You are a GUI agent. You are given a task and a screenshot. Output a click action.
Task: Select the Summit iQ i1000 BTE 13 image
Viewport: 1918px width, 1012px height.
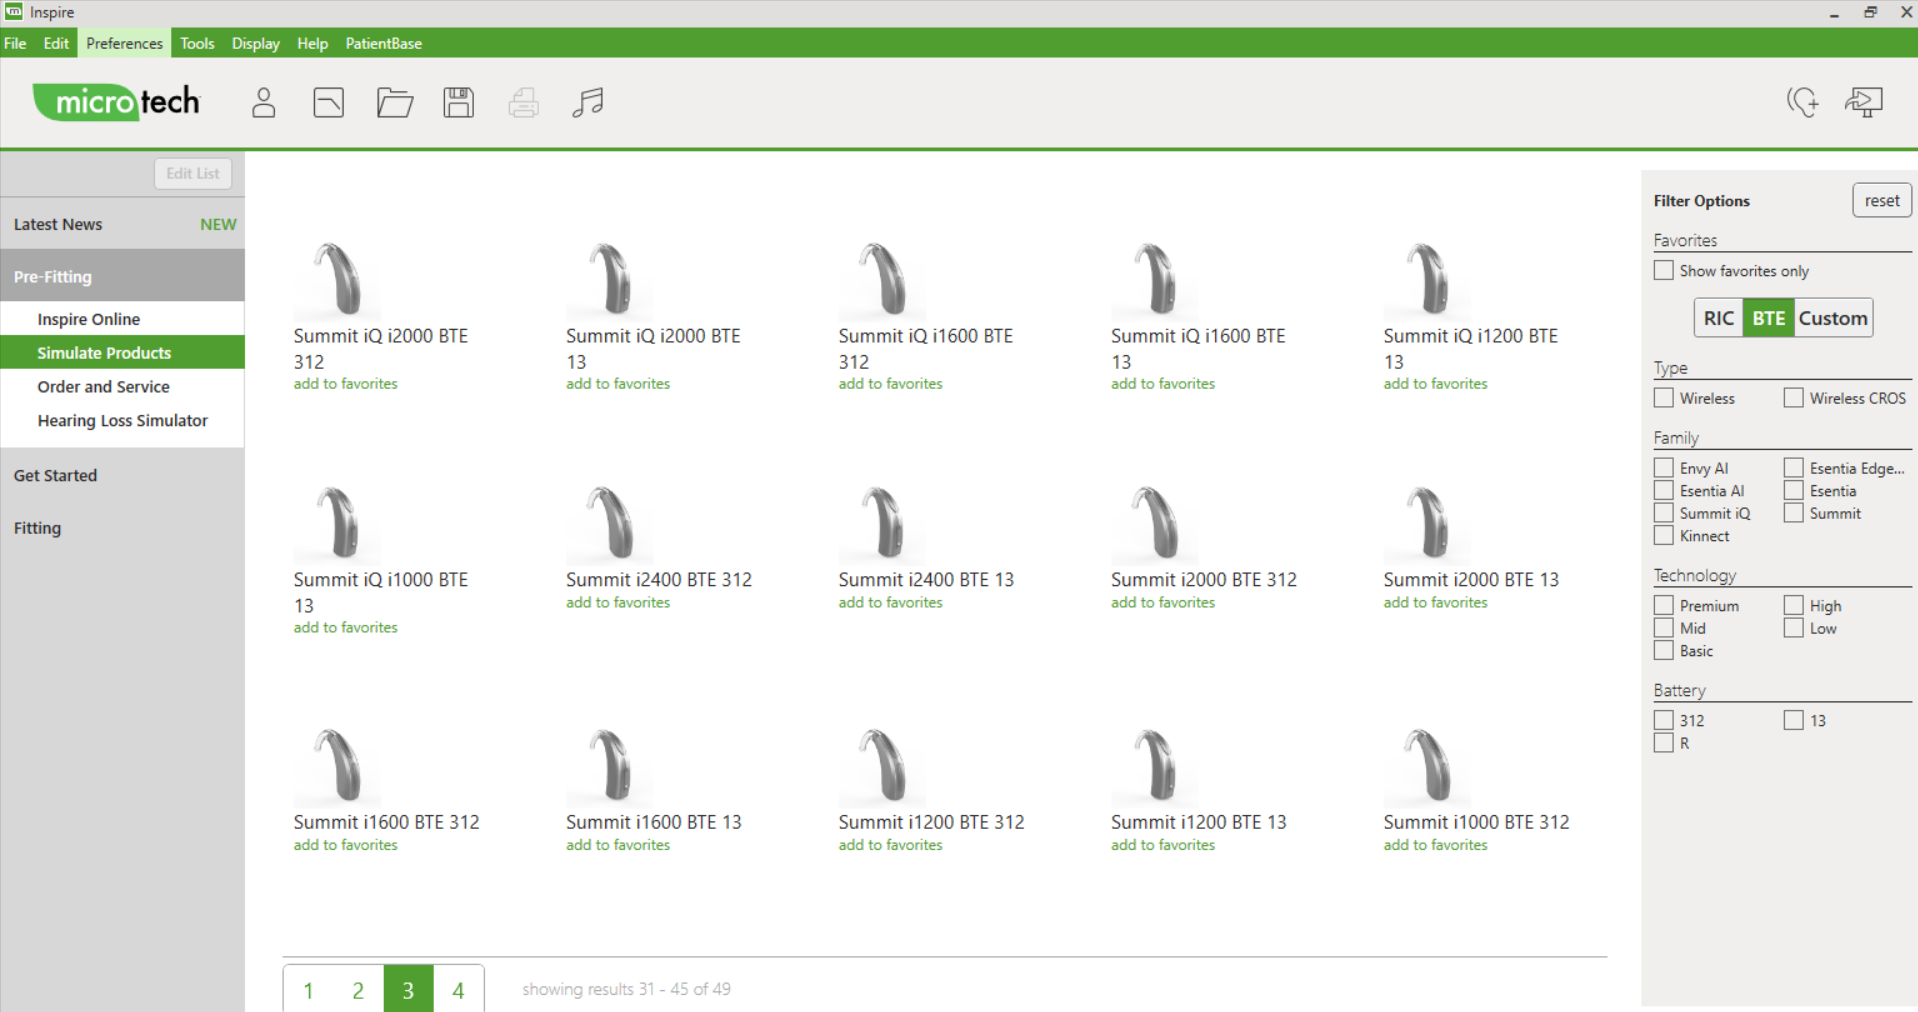coord(337,524)
